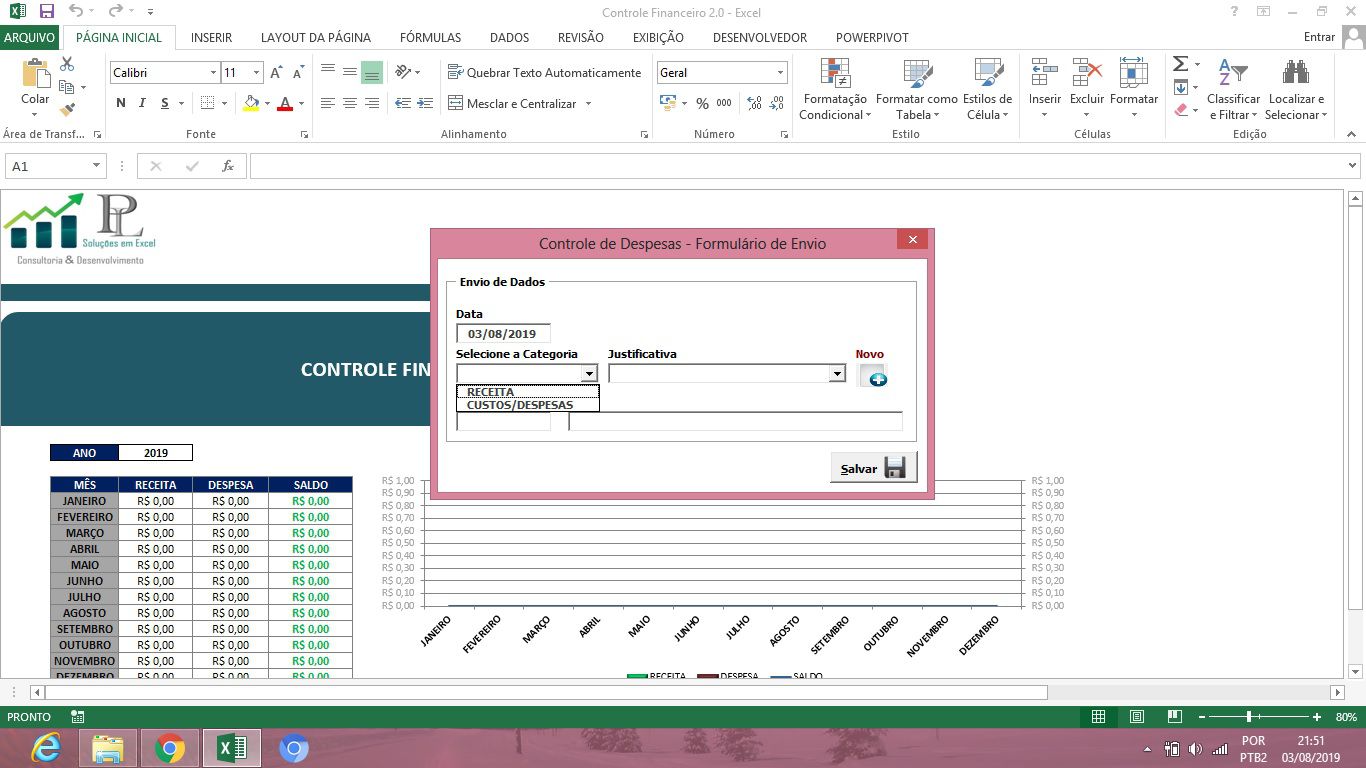Enable Quebrar Texto Automaticamente
The image size is (1366, 768).
tap(544, 73)
